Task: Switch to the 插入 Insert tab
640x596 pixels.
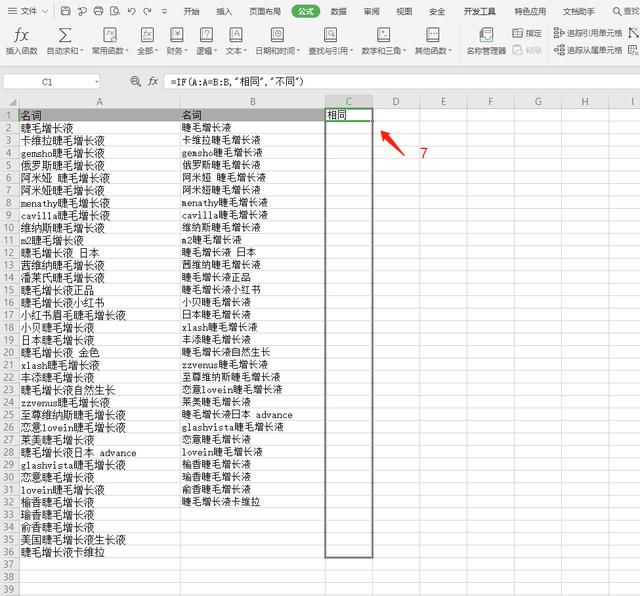Action: (224, 11)
